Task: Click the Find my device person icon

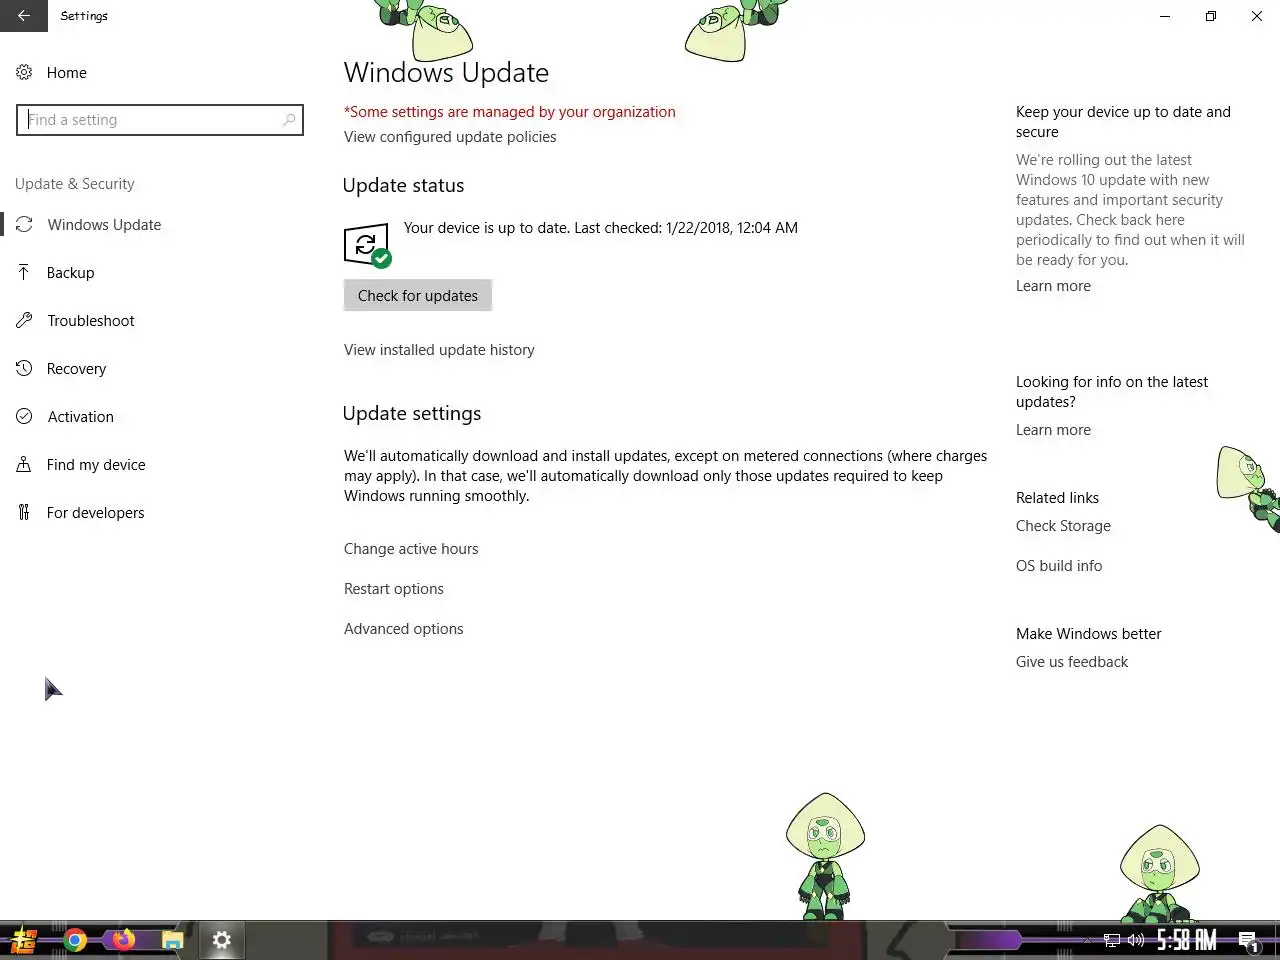Action: click(24, 464)
